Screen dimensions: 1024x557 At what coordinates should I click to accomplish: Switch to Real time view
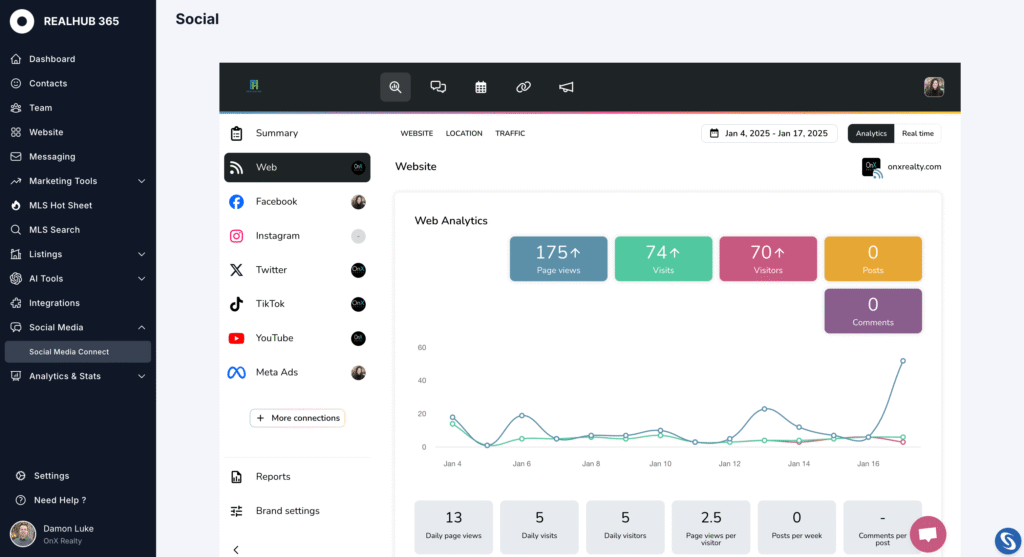[x=918, y=133]
